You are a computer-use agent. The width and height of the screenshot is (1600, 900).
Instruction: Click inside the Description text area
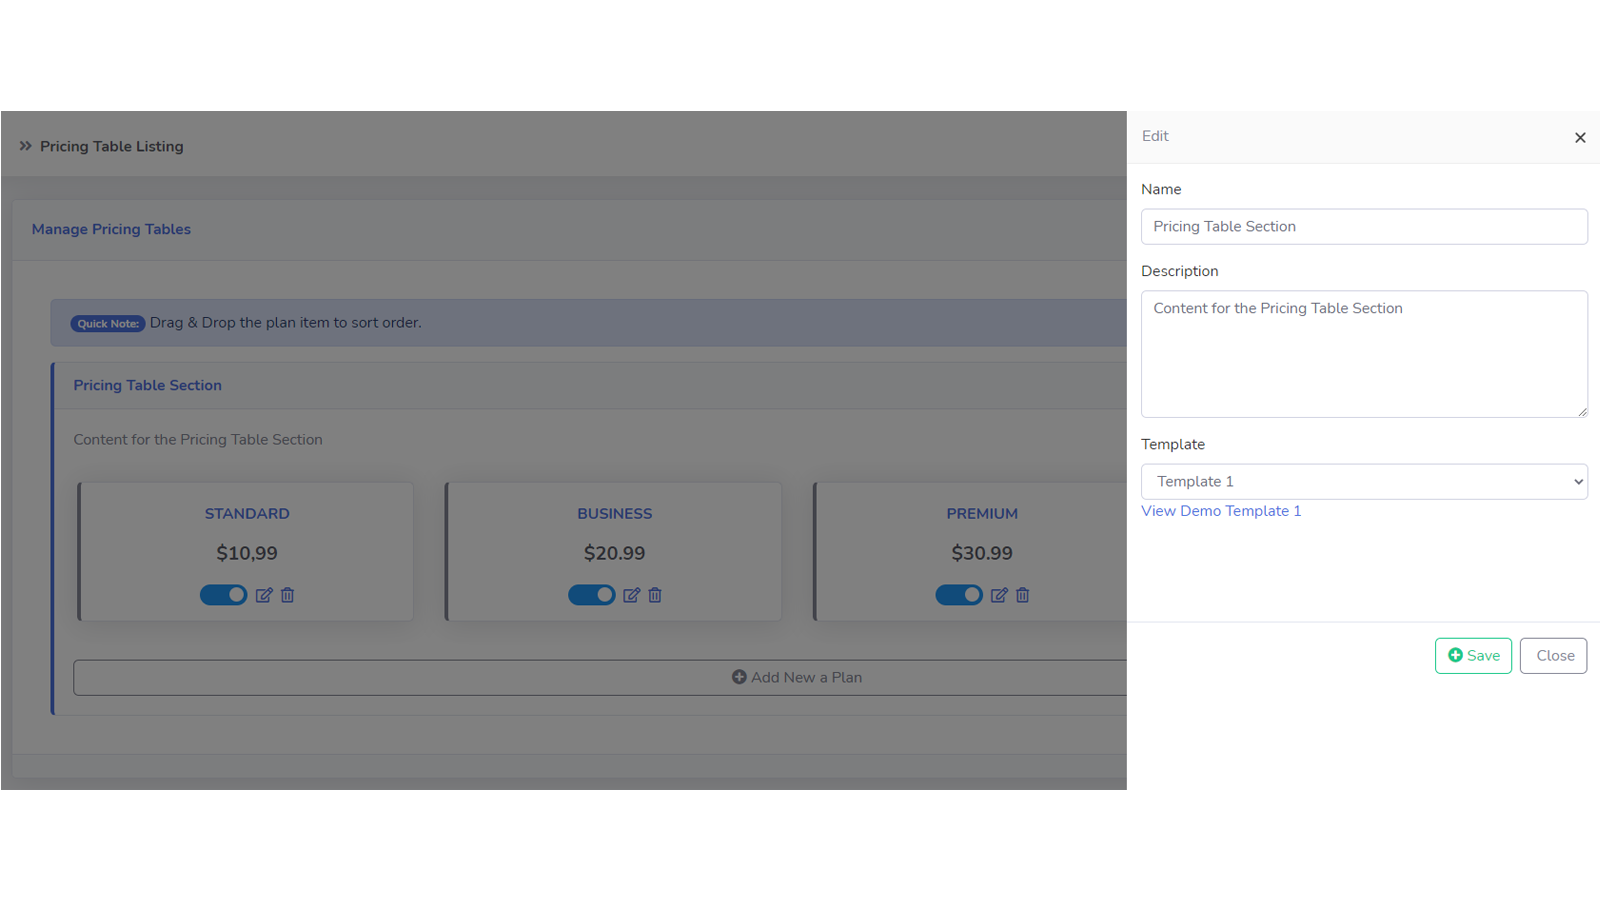pyautogui.click(x=1363, y=355)
